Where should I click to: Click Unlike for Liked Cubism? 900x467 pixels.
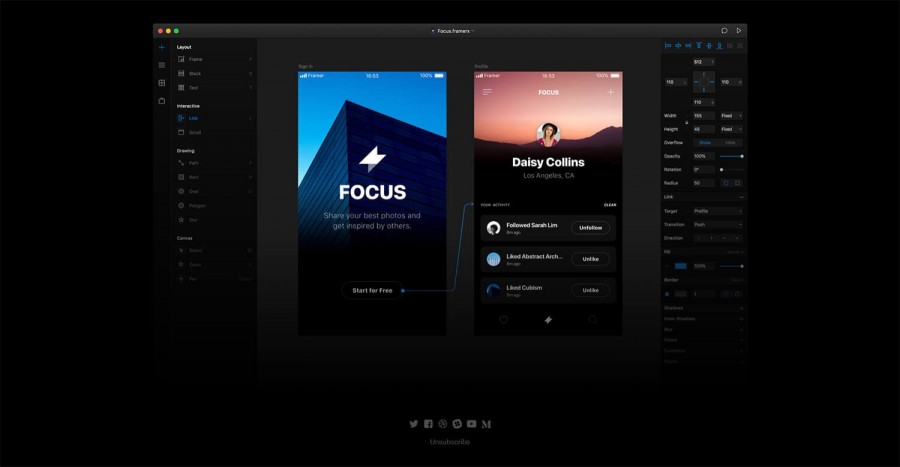point(591,290)
